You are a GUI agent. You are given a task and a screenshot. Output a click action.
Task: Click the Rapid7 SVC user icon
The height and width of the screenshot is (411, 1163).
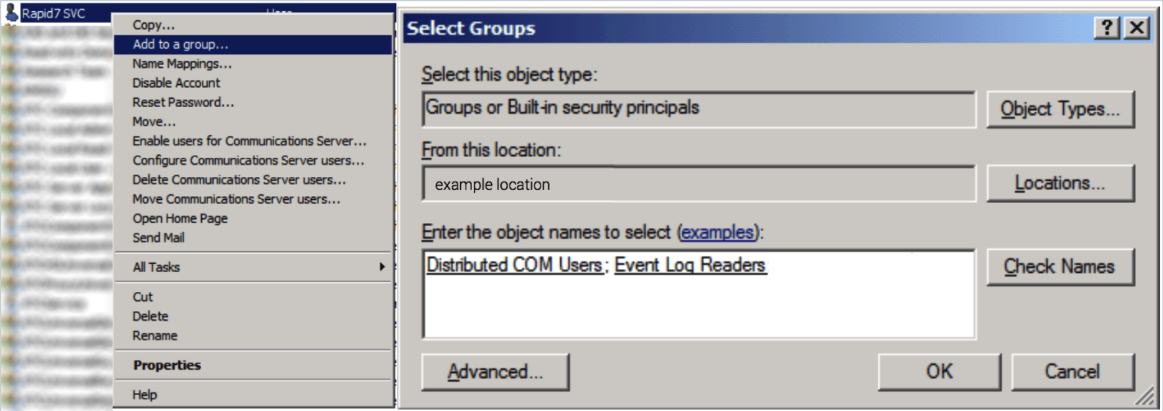[12, 14]
